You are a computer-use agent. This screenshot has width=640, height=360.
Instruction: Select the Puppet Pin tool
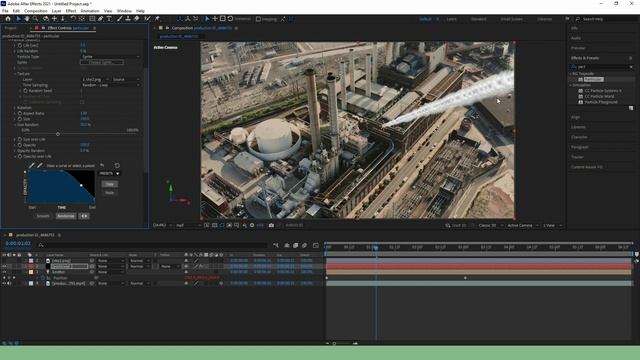pos(157,19)
